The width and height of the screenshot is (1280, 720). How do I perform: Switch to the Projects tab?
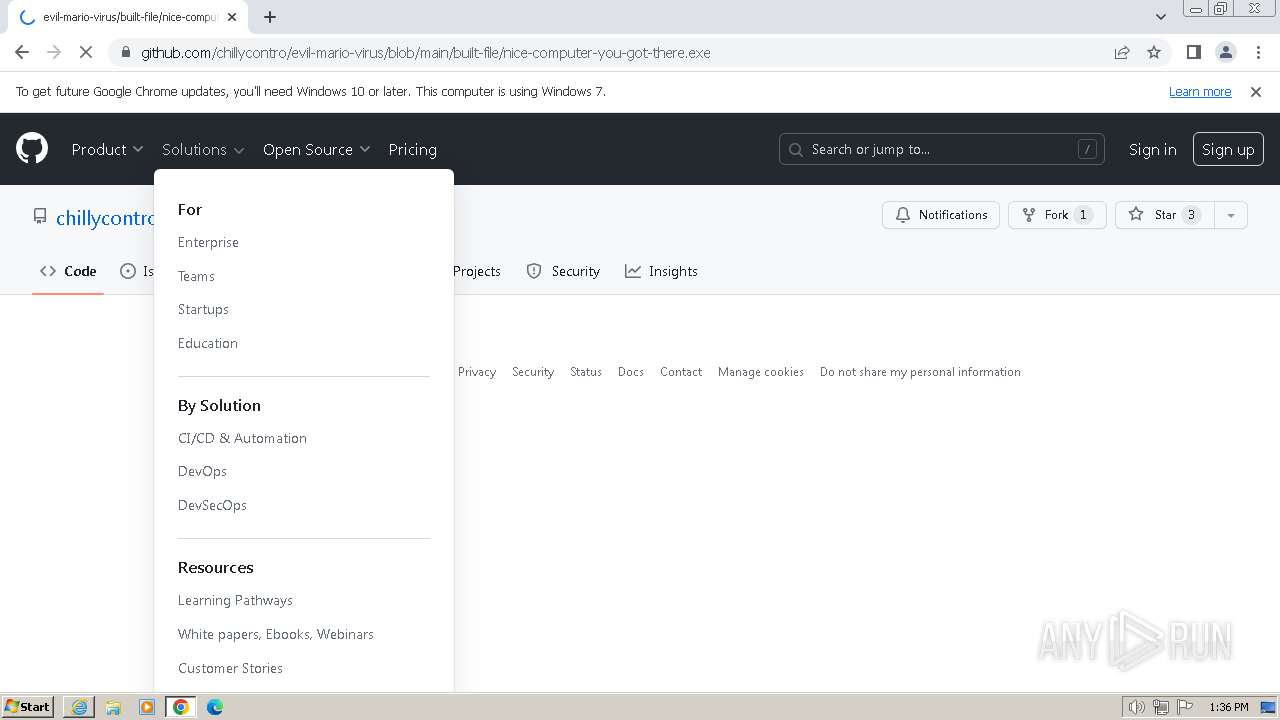(x=476, y=271)
